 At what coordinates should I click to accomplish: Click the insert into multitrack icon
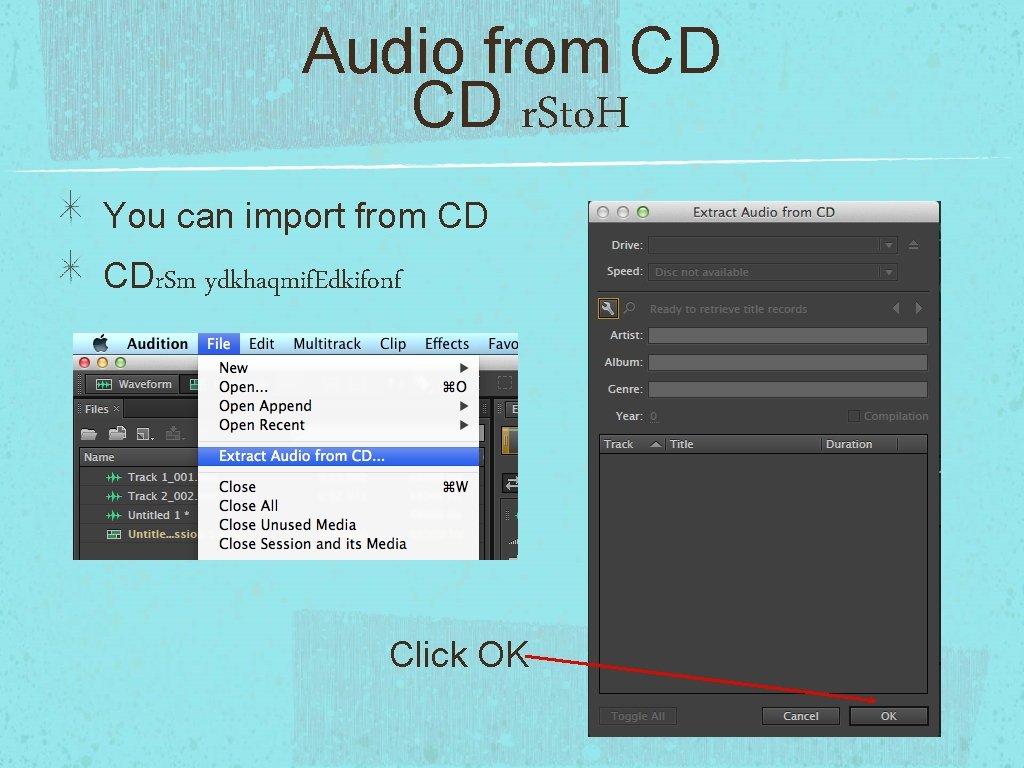174,433
